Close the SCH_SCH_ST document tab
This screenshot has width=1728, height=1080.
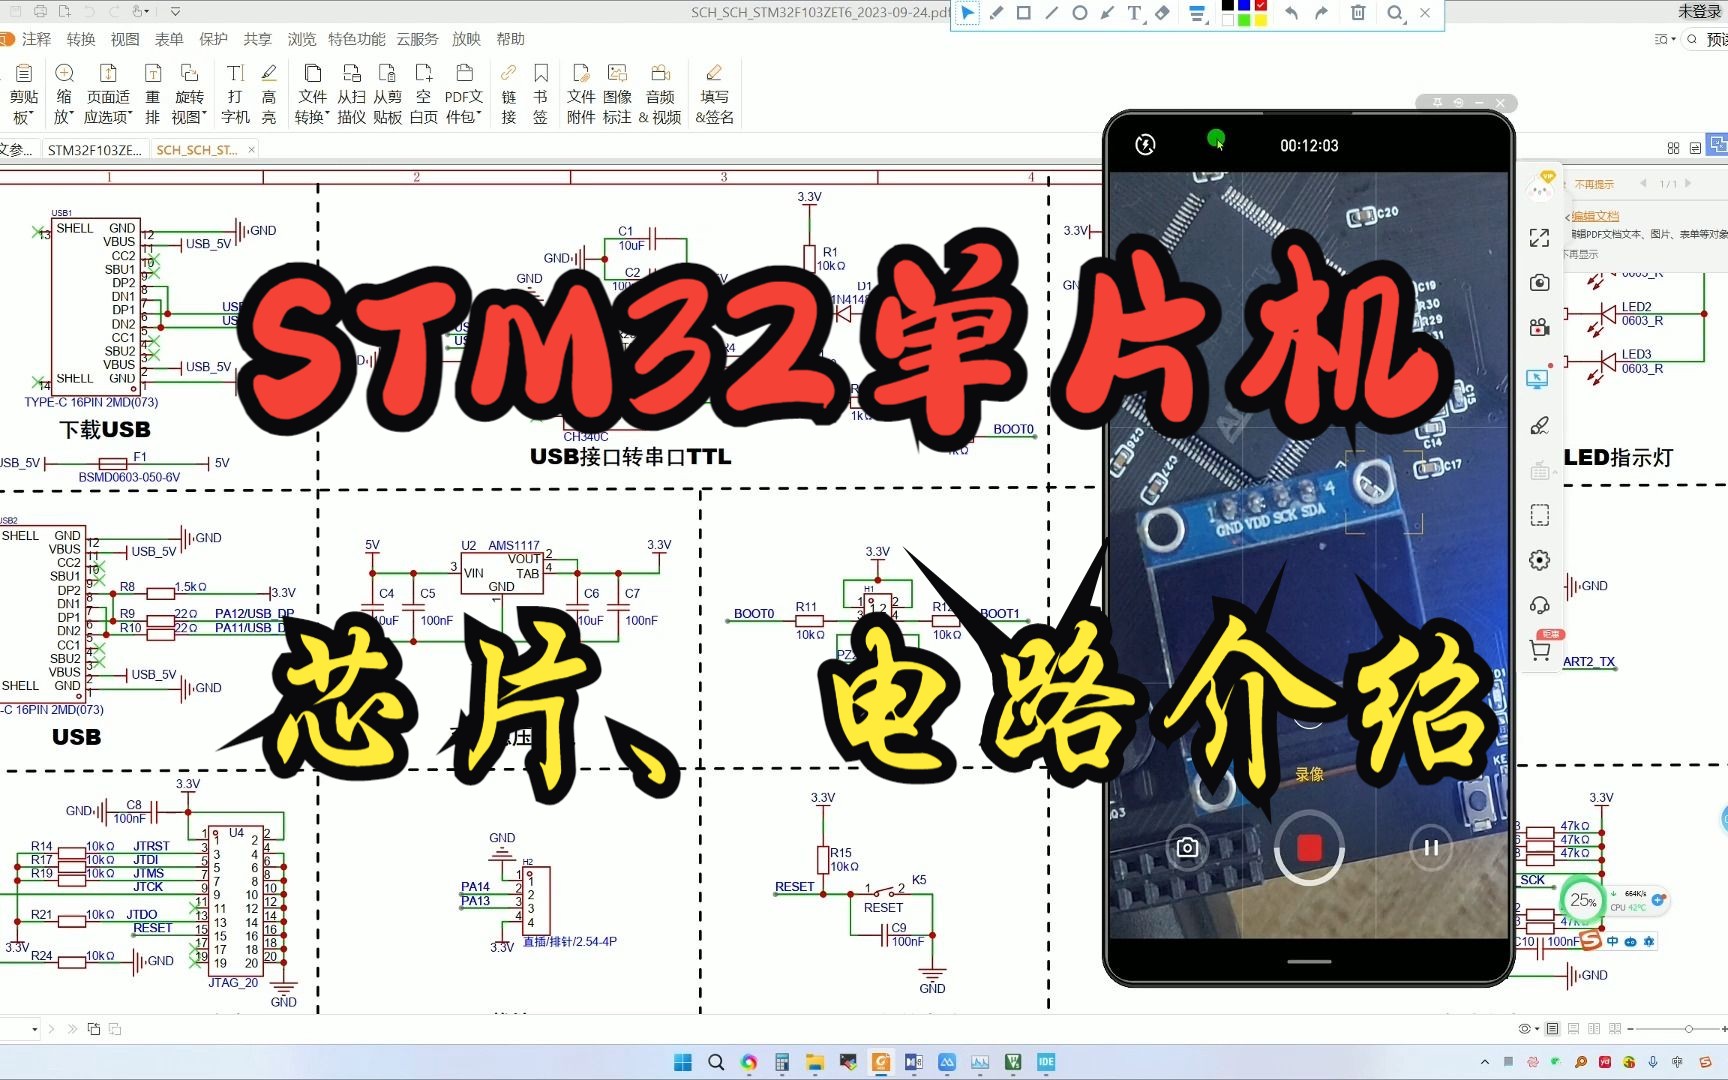click(x=251, y=149)
